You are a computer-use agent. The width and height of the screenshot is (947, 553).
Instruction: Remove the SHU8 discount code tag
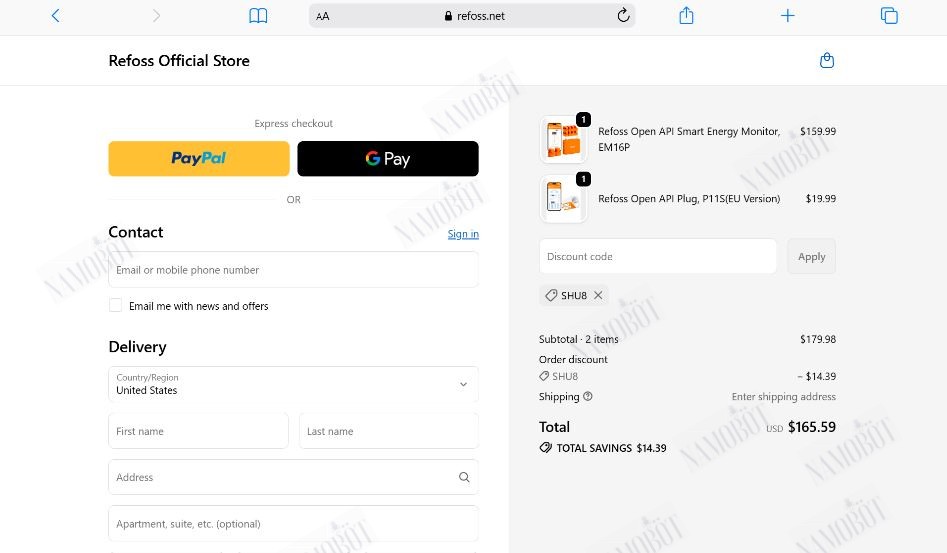click(598, 295)
